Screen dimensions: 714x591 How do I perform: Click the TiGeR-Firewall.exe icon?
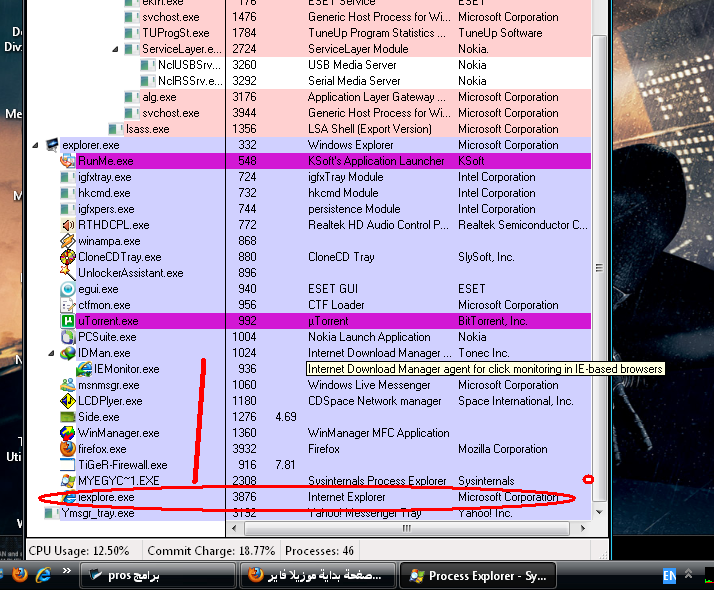(x=67, y=465)
